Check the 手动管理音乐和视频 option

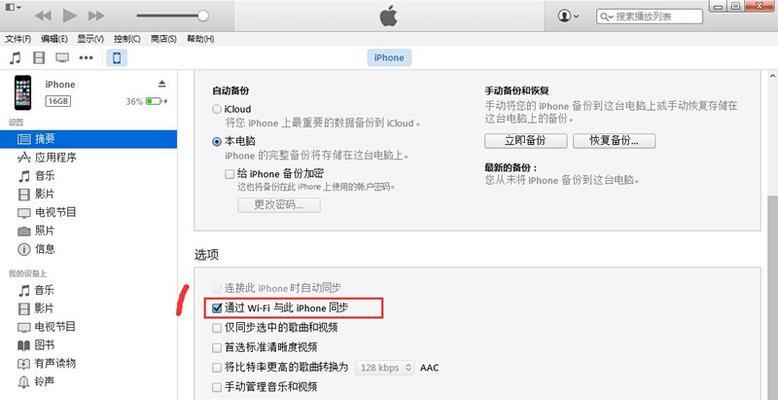[x=216, y=387]
